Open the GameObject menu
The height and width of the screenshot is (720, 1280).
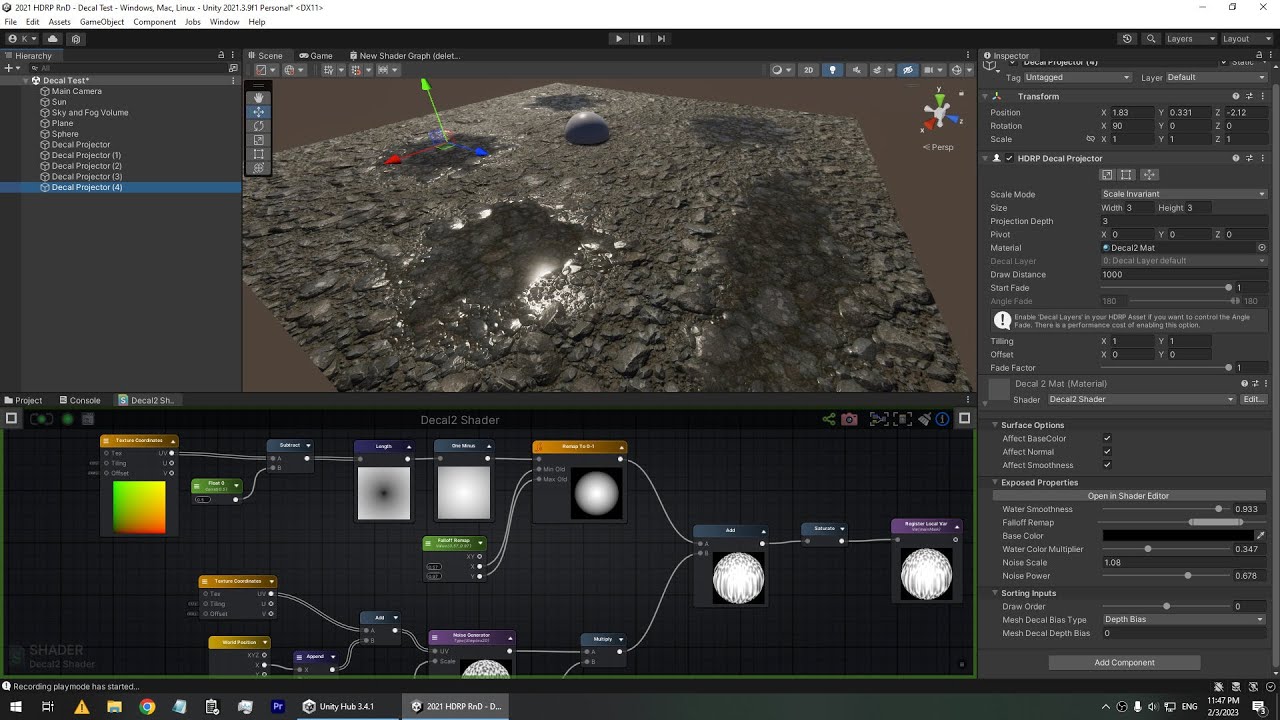pos(102,22)
